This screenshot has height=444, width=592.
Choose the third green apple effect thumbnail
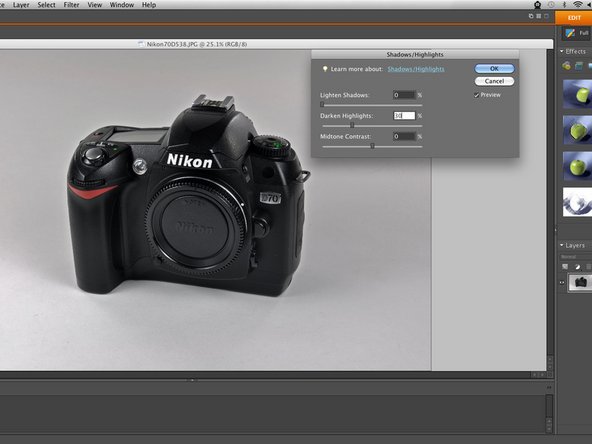tap(577, 166)
